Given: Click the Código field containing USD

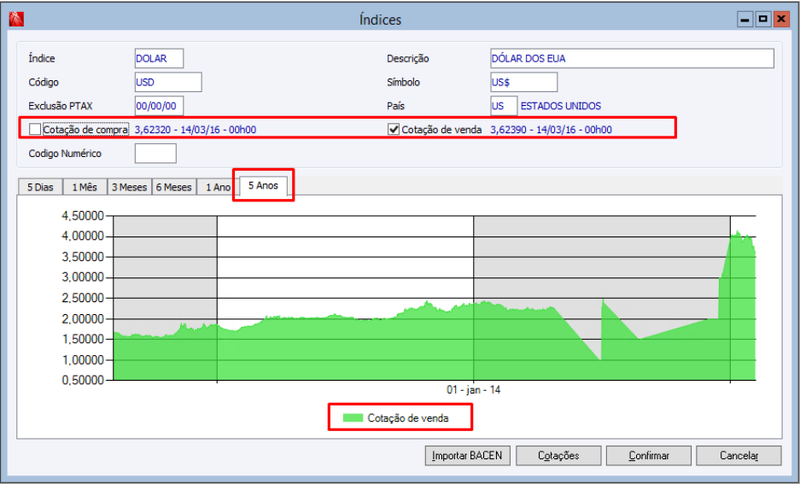Looking at the screenshot, I should coord(168,82).
